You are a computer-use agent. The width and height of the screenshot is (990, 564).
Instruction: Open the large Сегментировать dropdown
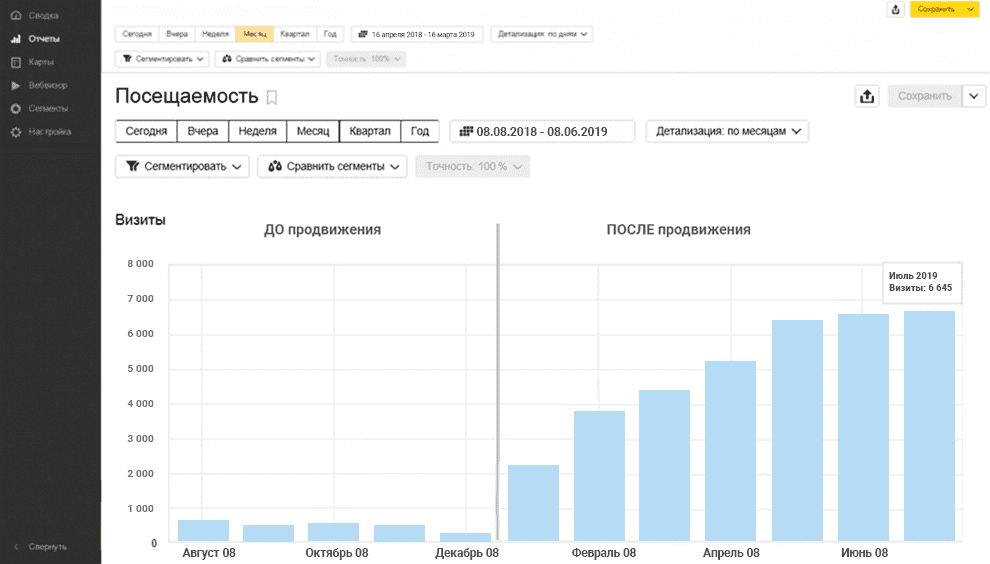pyautogui.click(x=182, y=167)
